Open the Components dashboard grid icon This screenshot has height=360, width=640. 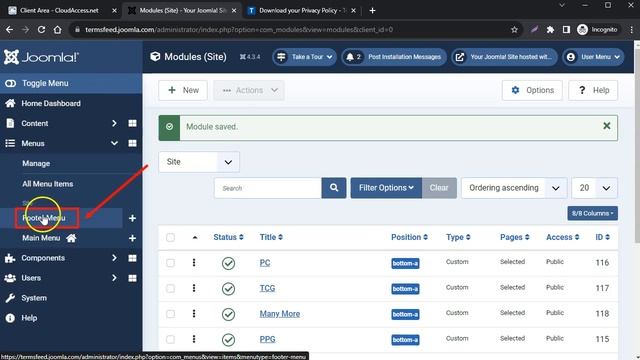tap(132, 258)
